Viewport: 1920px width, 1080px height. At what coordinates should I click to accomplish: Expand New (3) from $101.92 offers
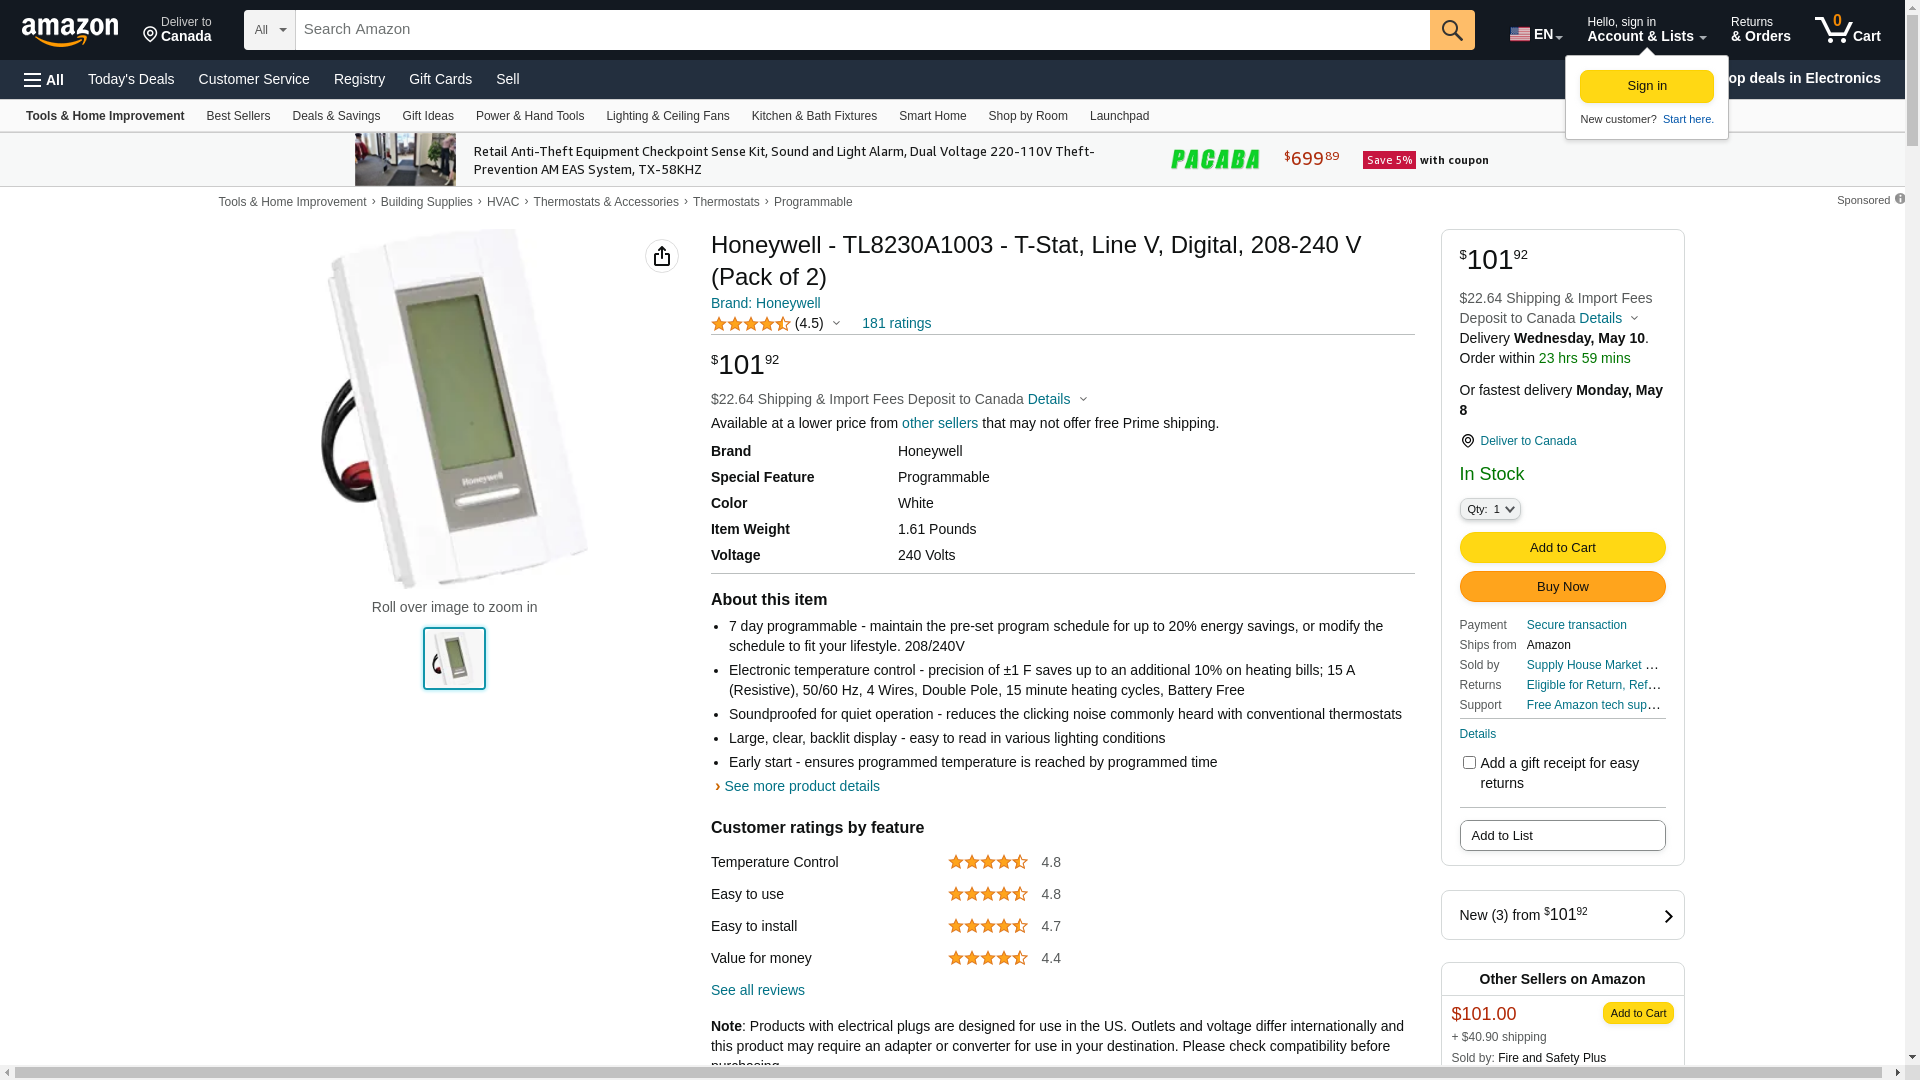pos(1562,915)
